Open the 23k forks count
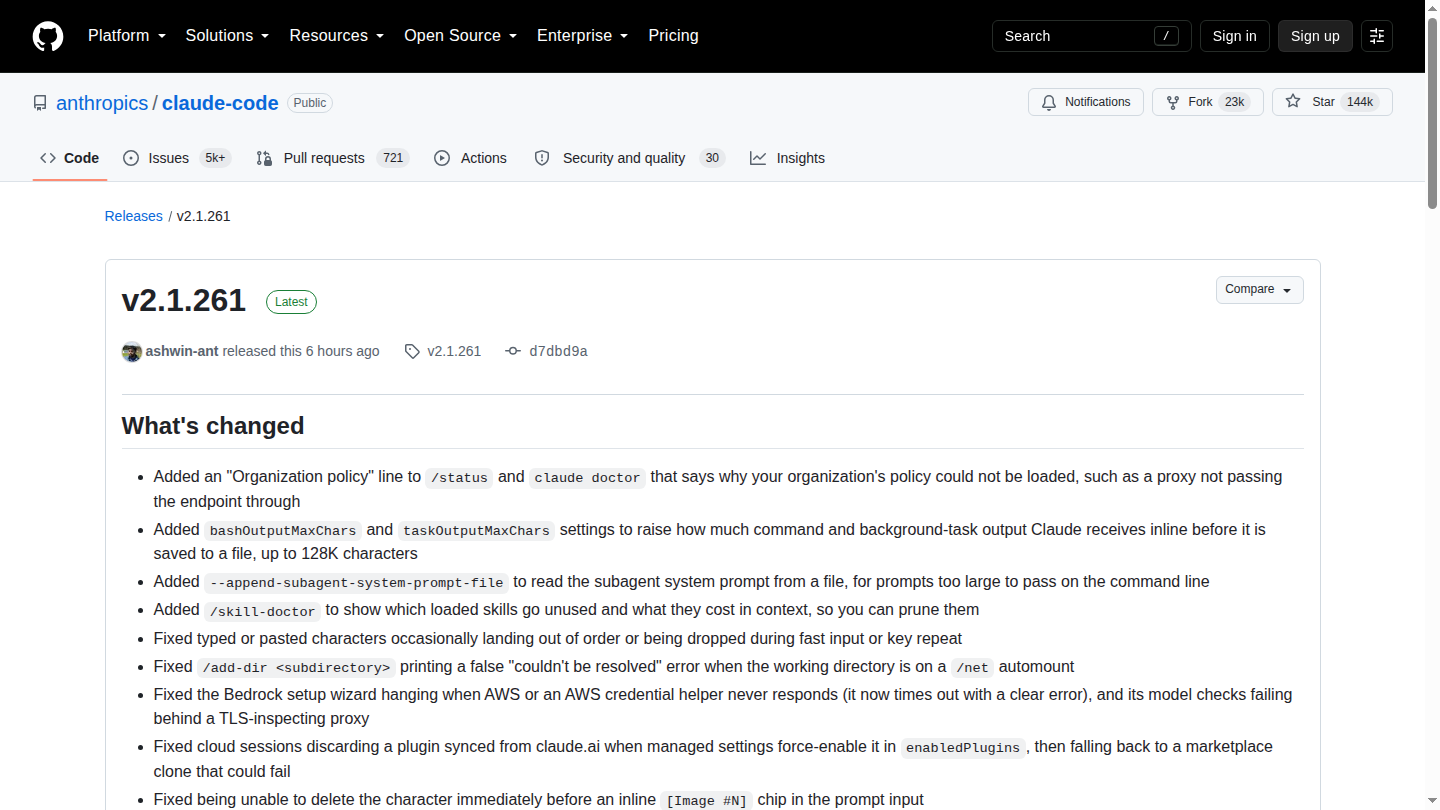Screen dimensions: 1440x810 pyautogui.click(x=1234, y=102)
